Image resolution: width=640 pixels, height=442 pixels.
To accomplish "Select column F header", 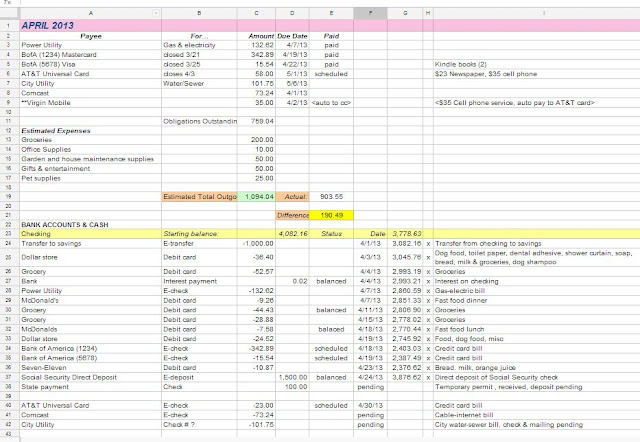I will (x=370, y=13).
